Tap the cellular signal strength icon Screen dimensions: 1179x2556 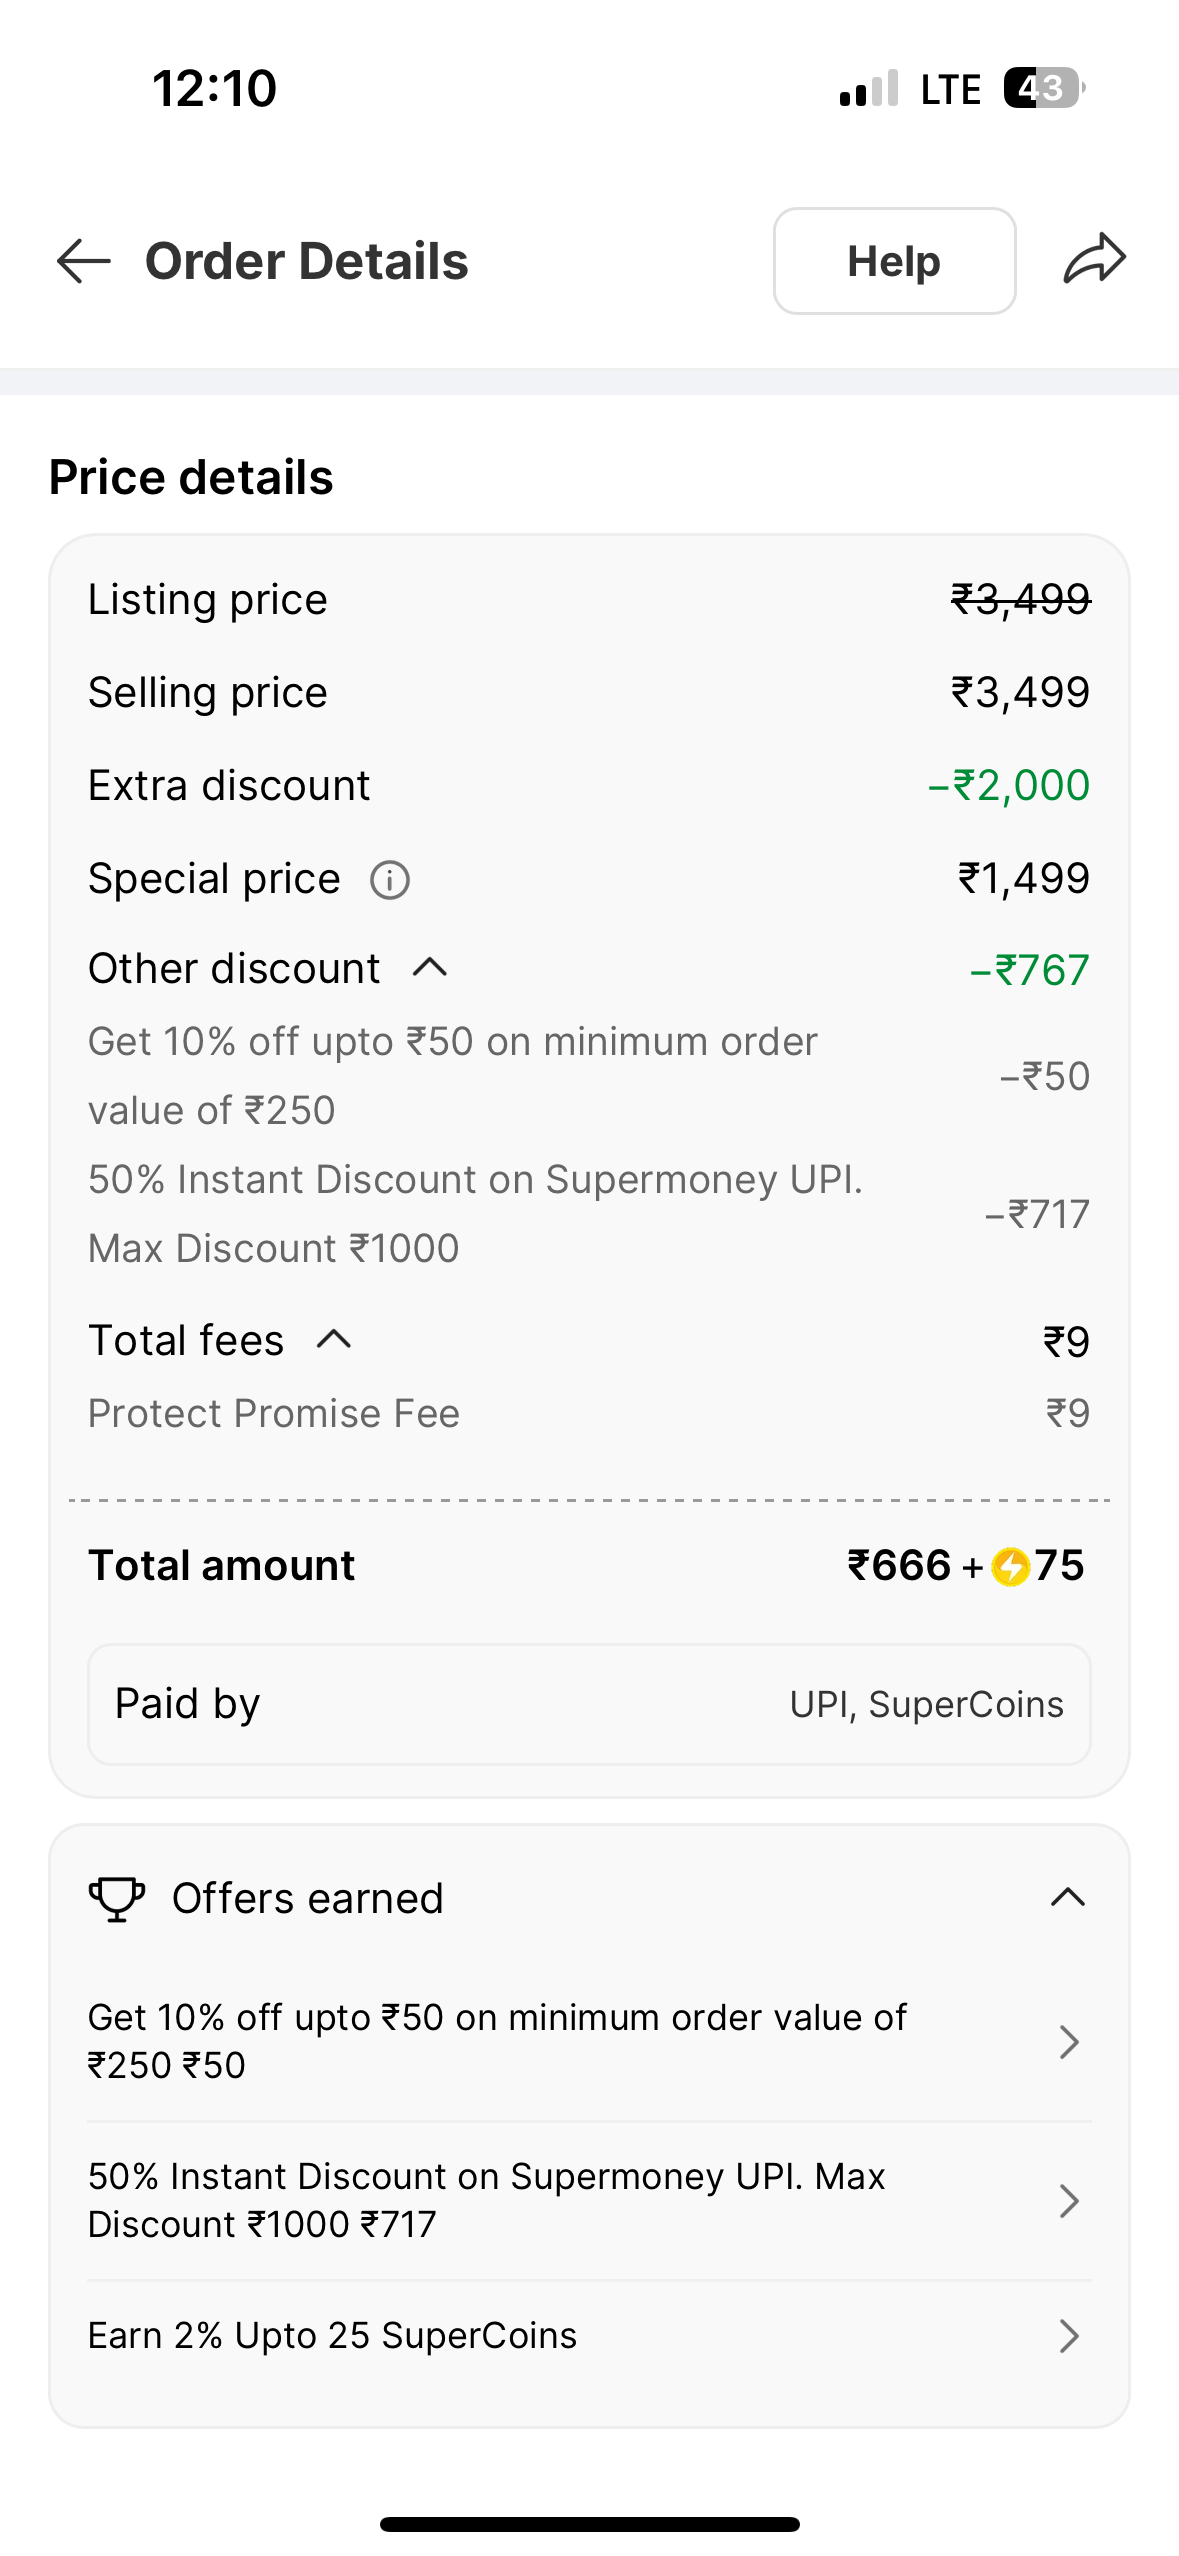pos(869,89)
